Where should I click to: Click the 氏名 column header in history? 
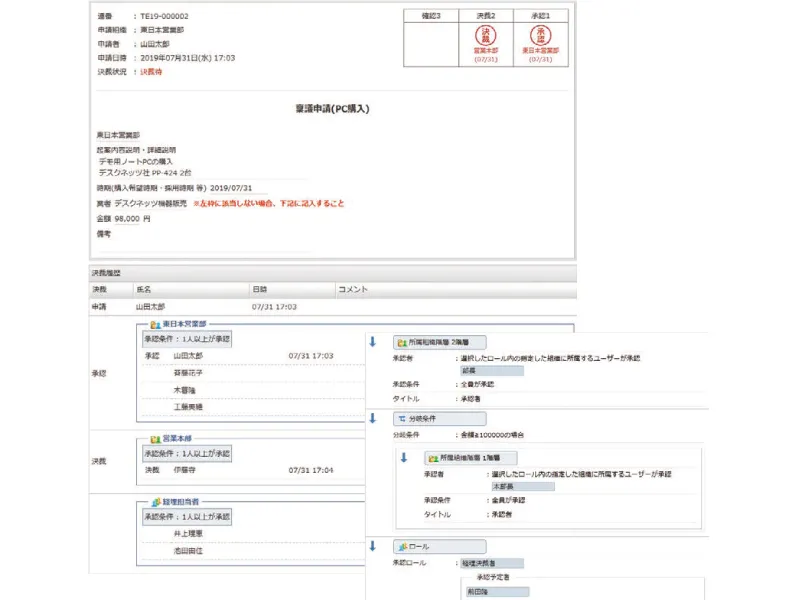(149, 289)
